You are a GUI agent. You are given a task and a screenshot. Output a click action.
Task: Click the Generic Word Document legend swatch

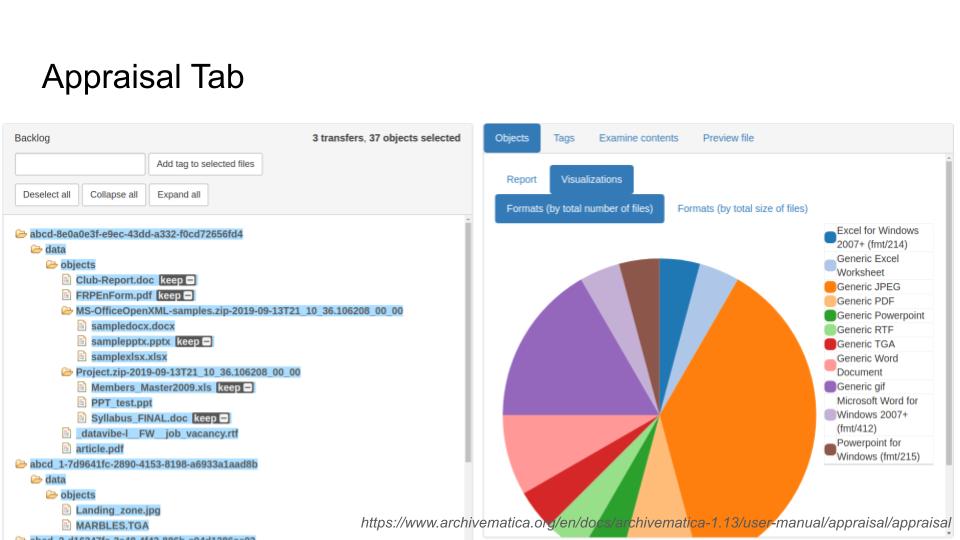pyautogui.click(x=830, y=365)
